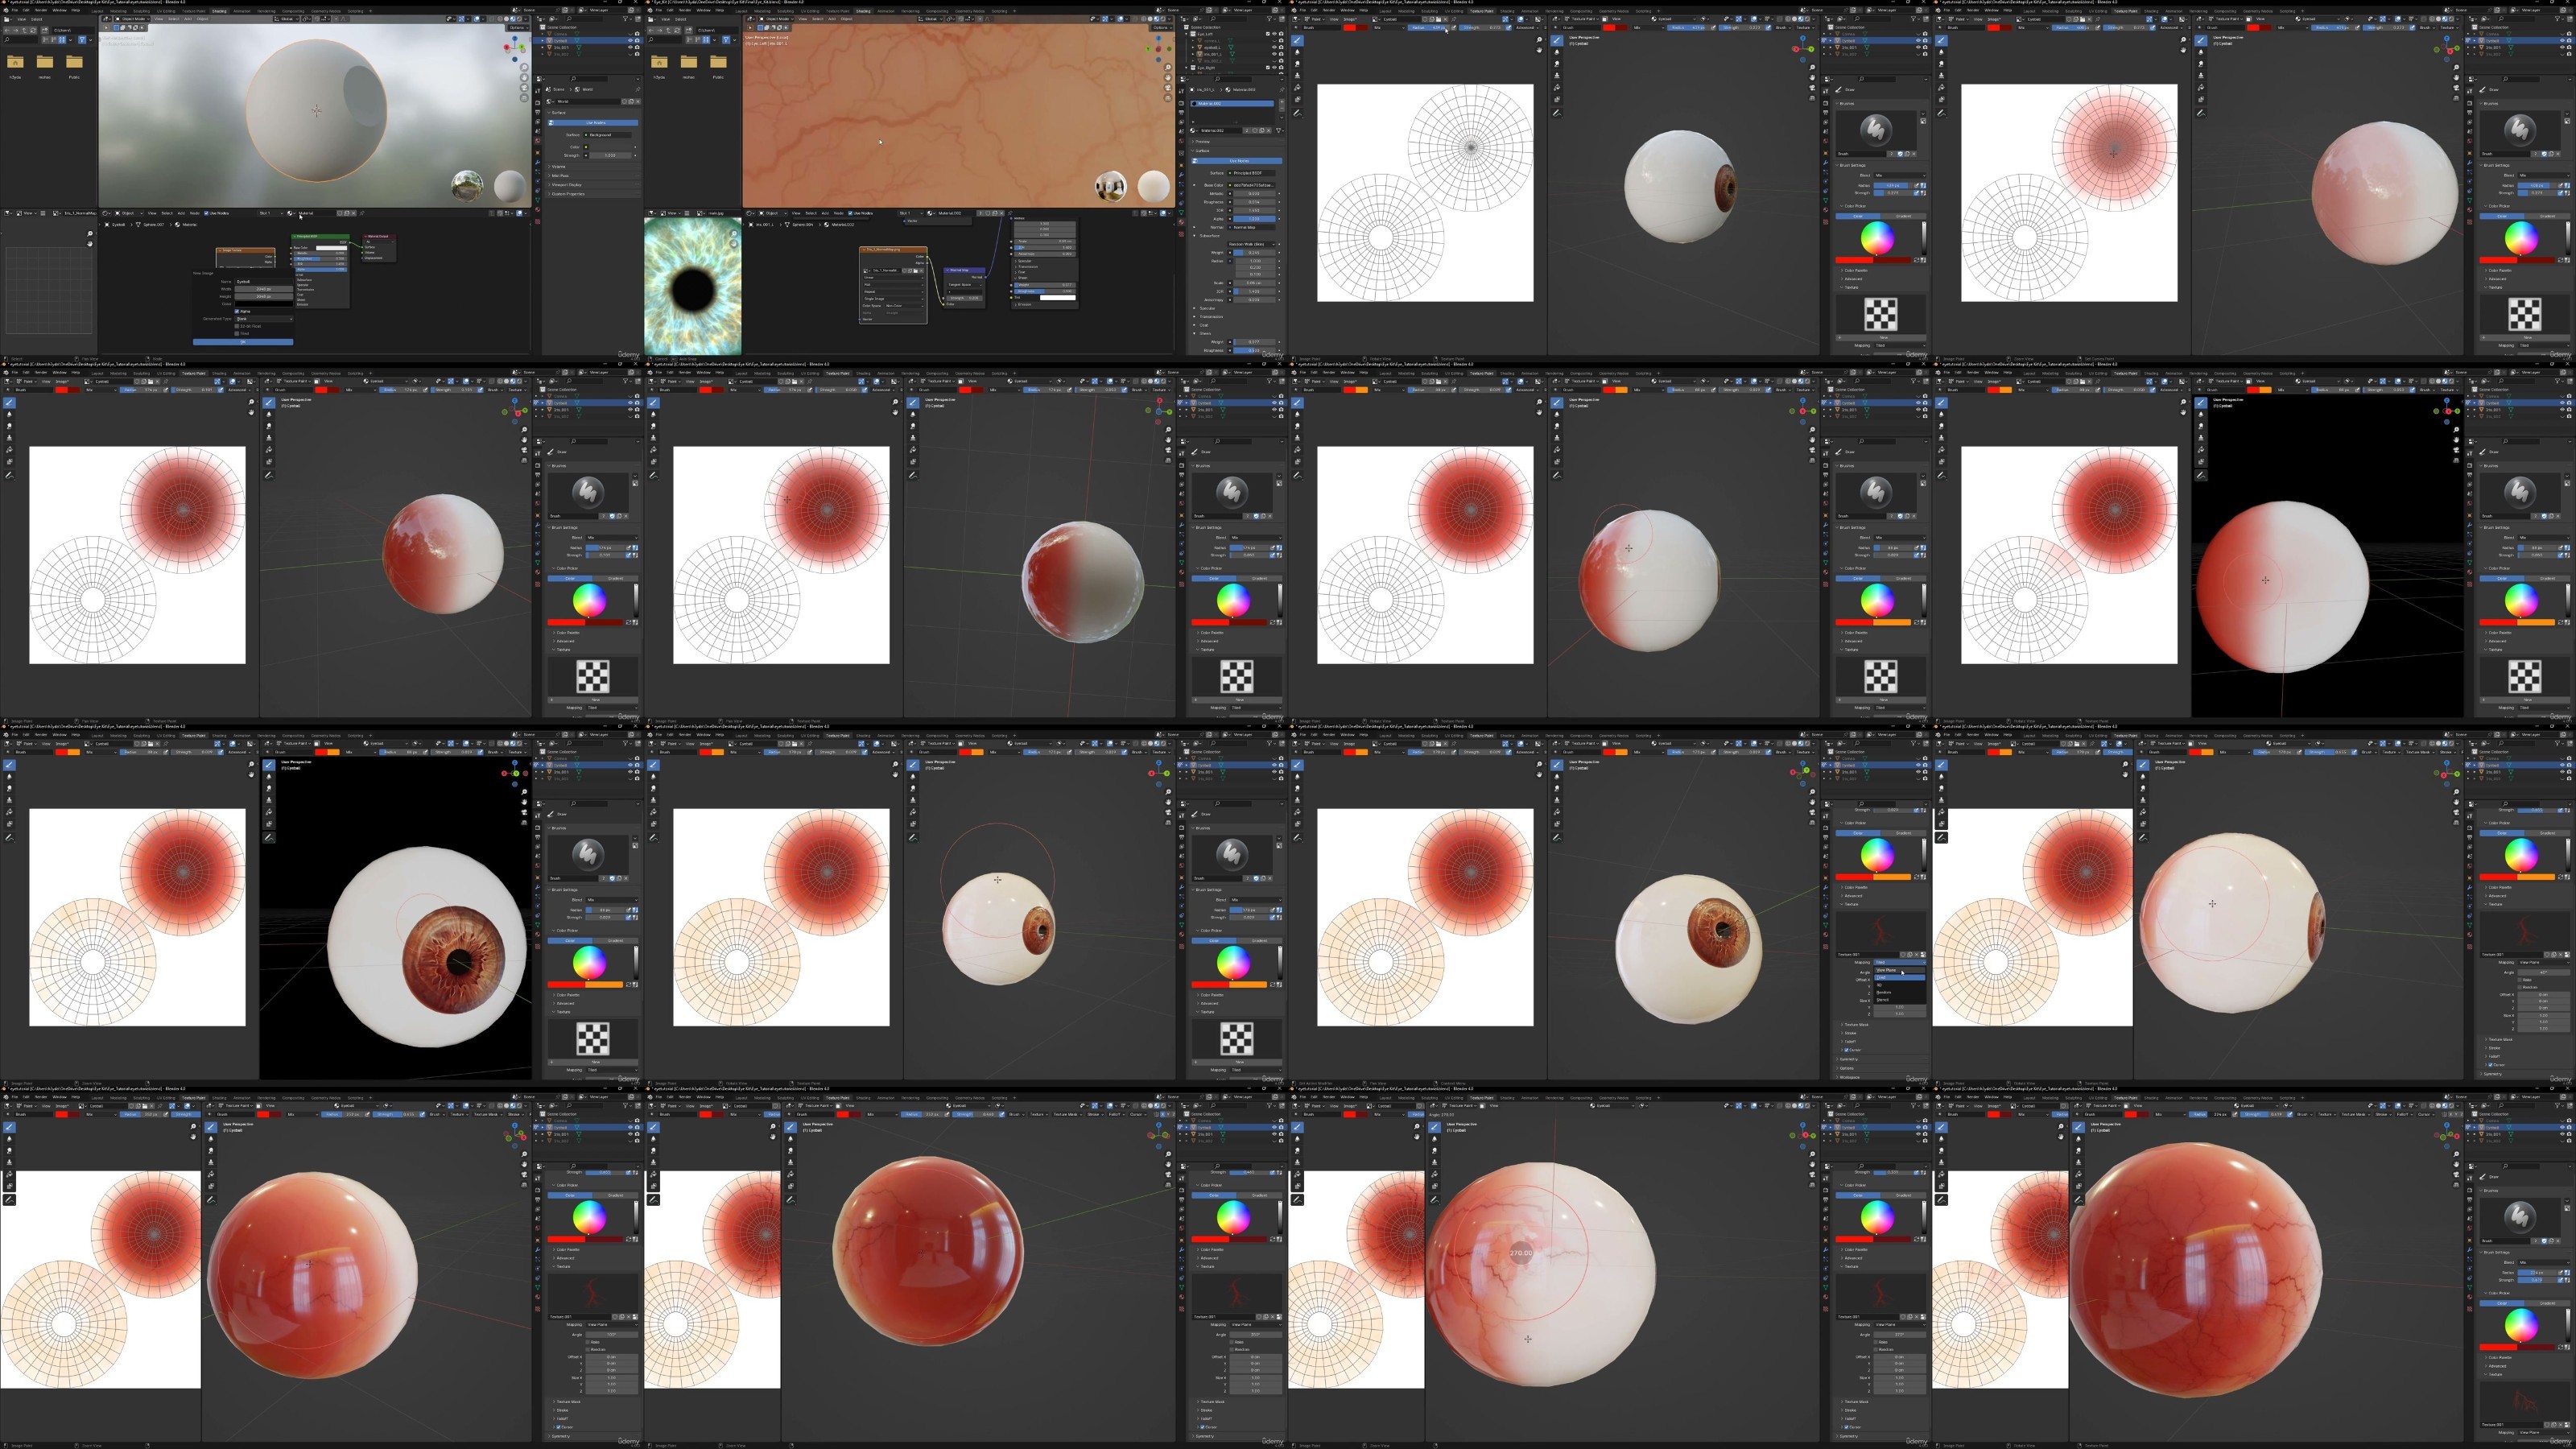
Task: Select Fill tool in the 3D viewport showing the white eyeball with brown iris, unpainted UV shot
Action: (x=1557, y=87)
